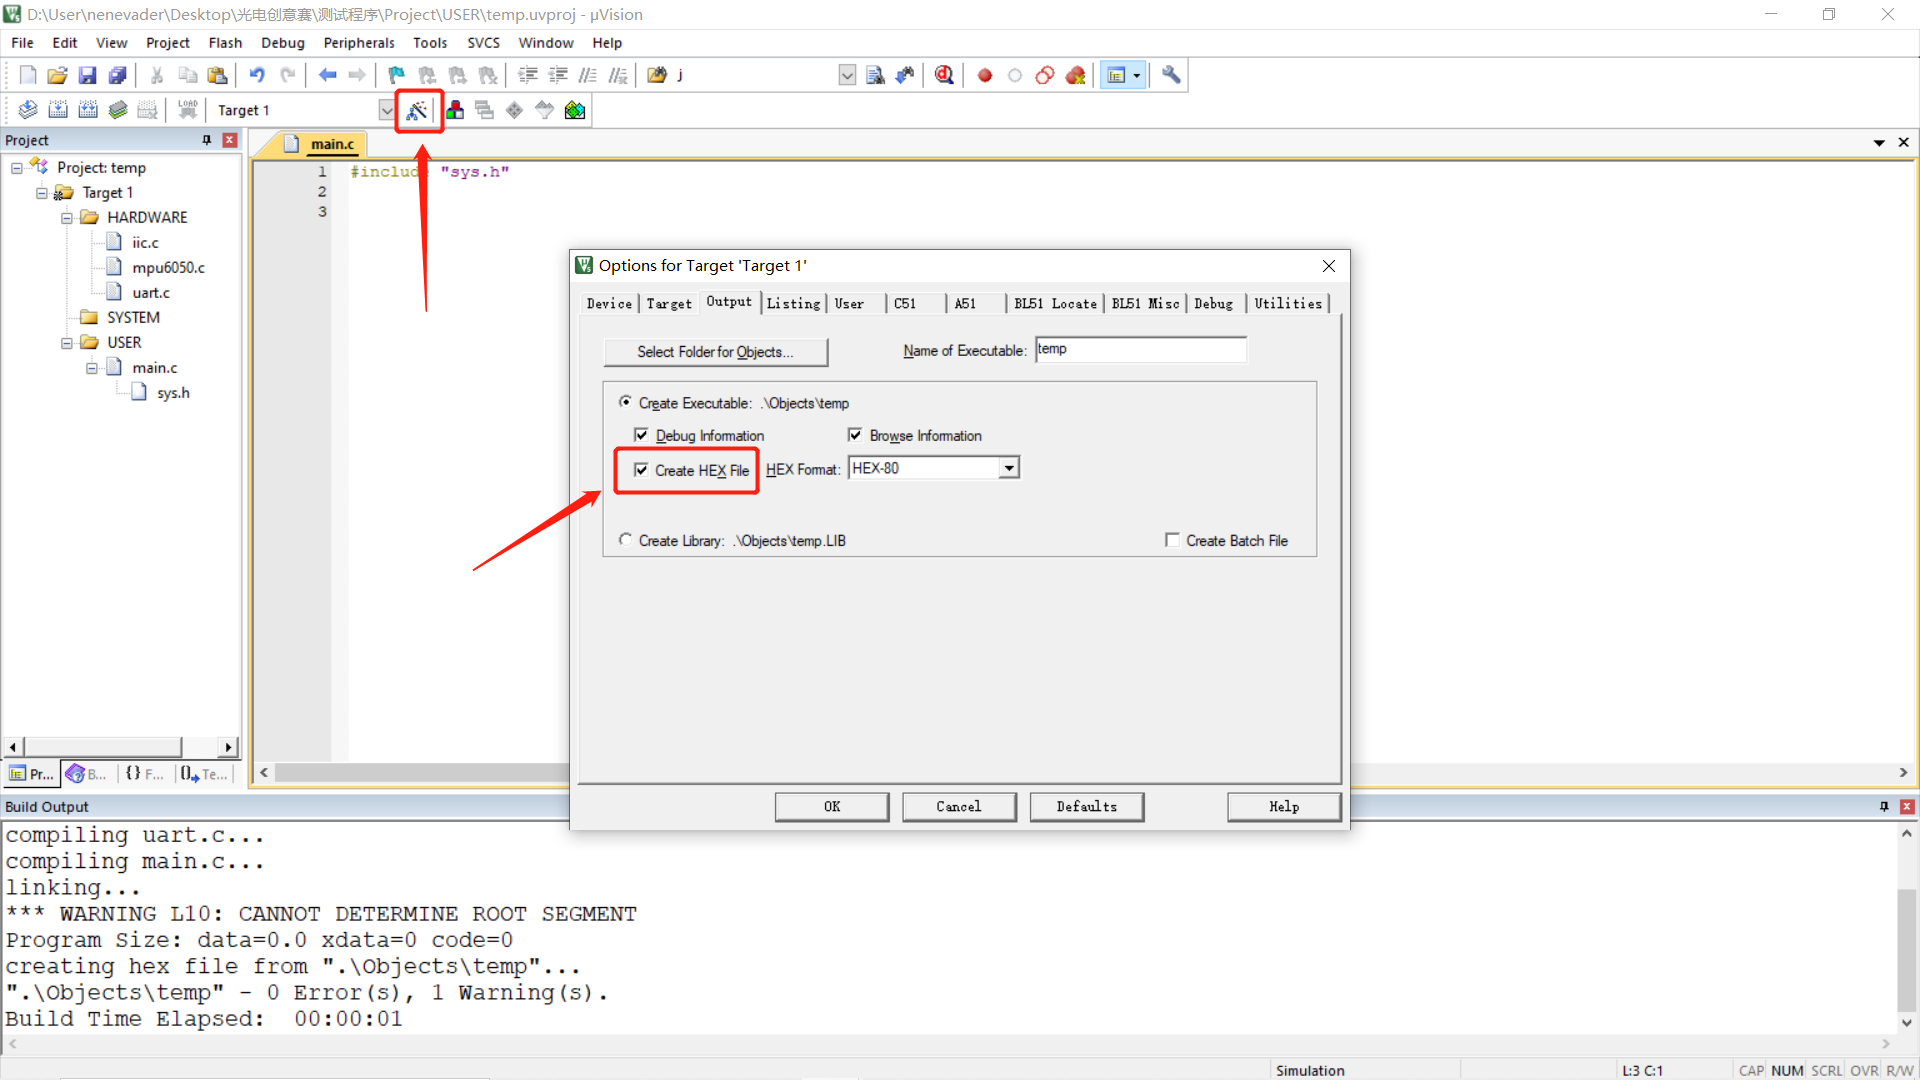Select the Create Library radio button

pyautogui.click(x=625, y=540)
